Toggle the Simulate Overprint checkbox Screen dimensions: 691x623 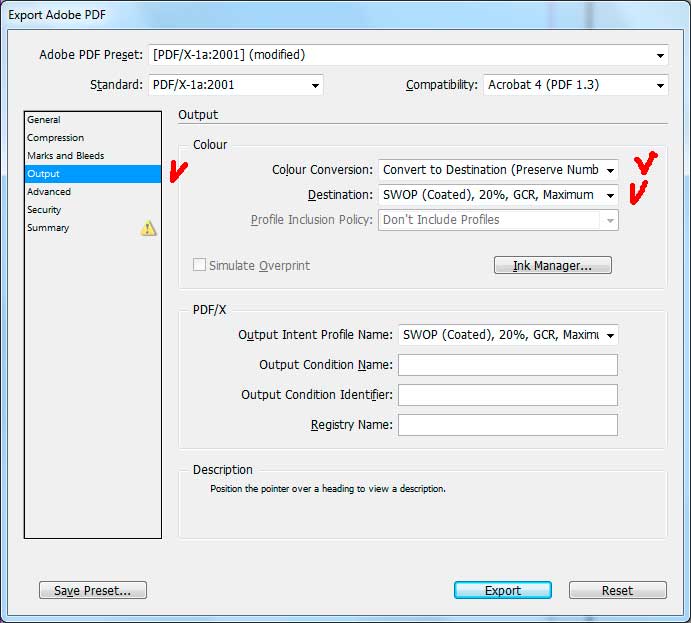point(199,265)
